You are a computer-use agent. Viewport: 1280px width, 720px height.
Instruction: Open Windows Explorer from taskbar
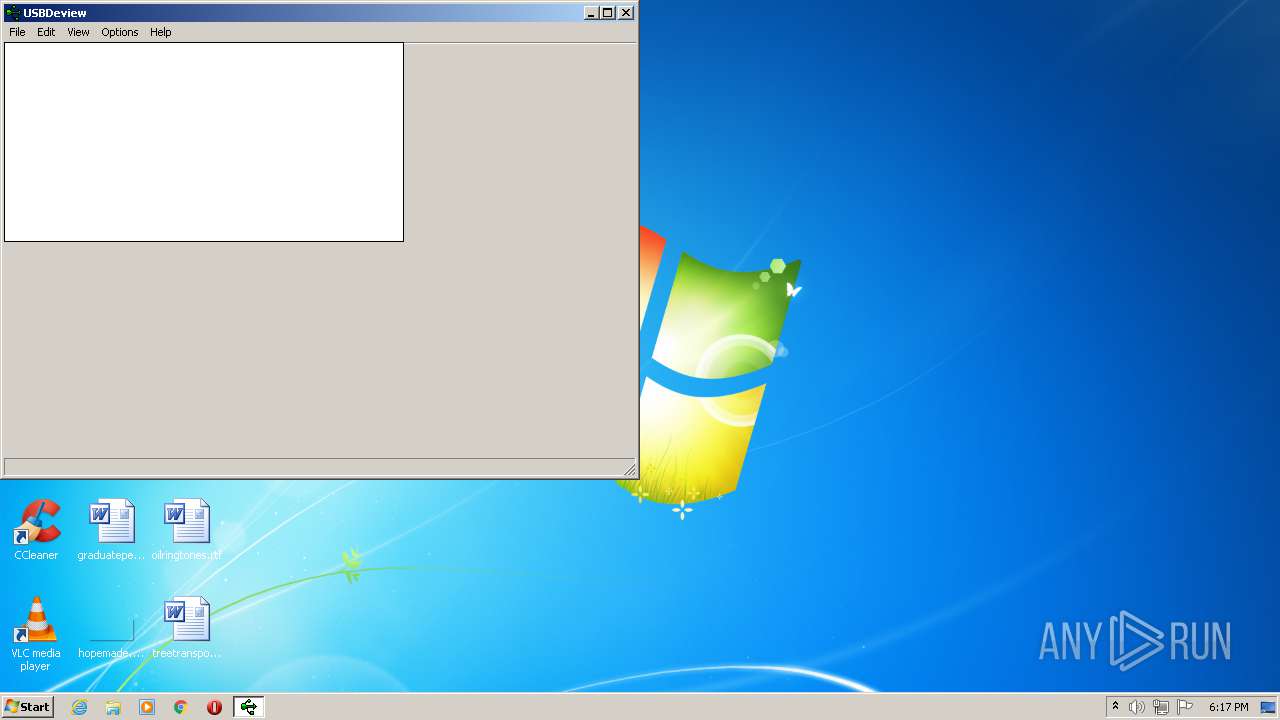(x=113, y=707)
